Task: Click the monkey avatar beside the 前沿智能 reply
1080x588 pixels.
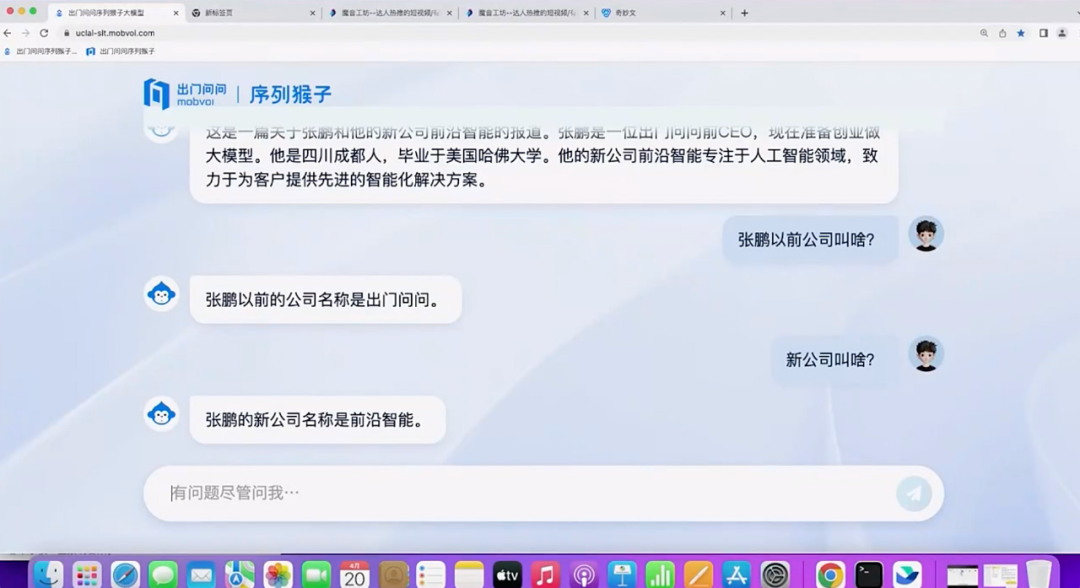Action: 162,414
